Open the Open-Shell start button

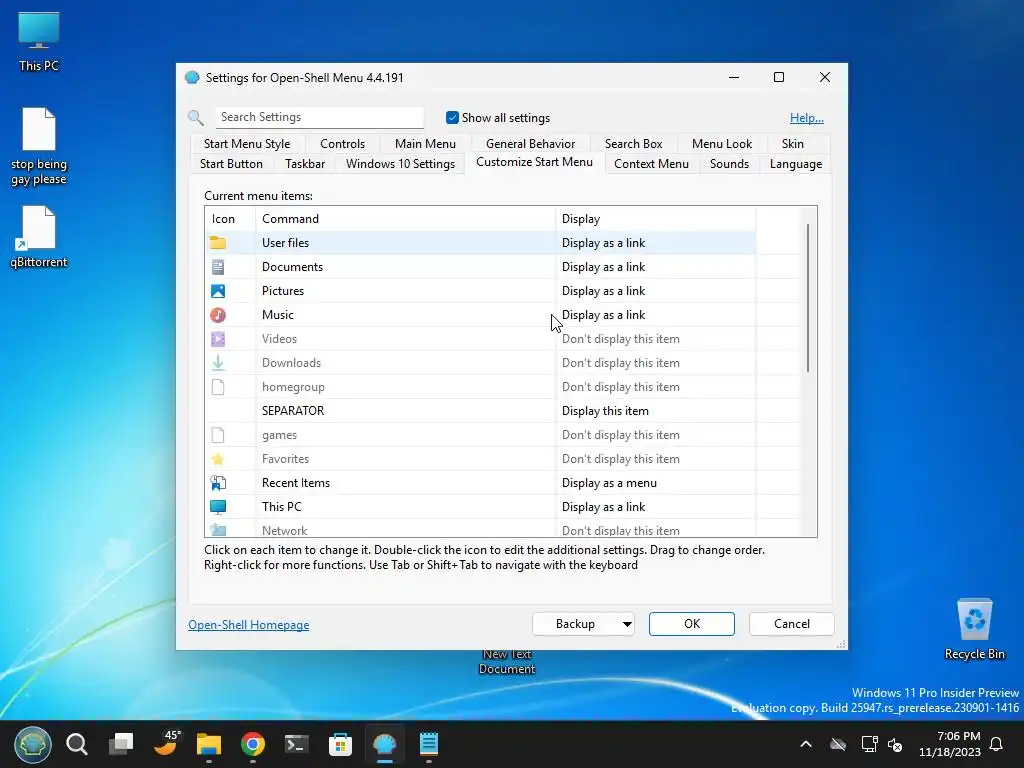point(33,744)
